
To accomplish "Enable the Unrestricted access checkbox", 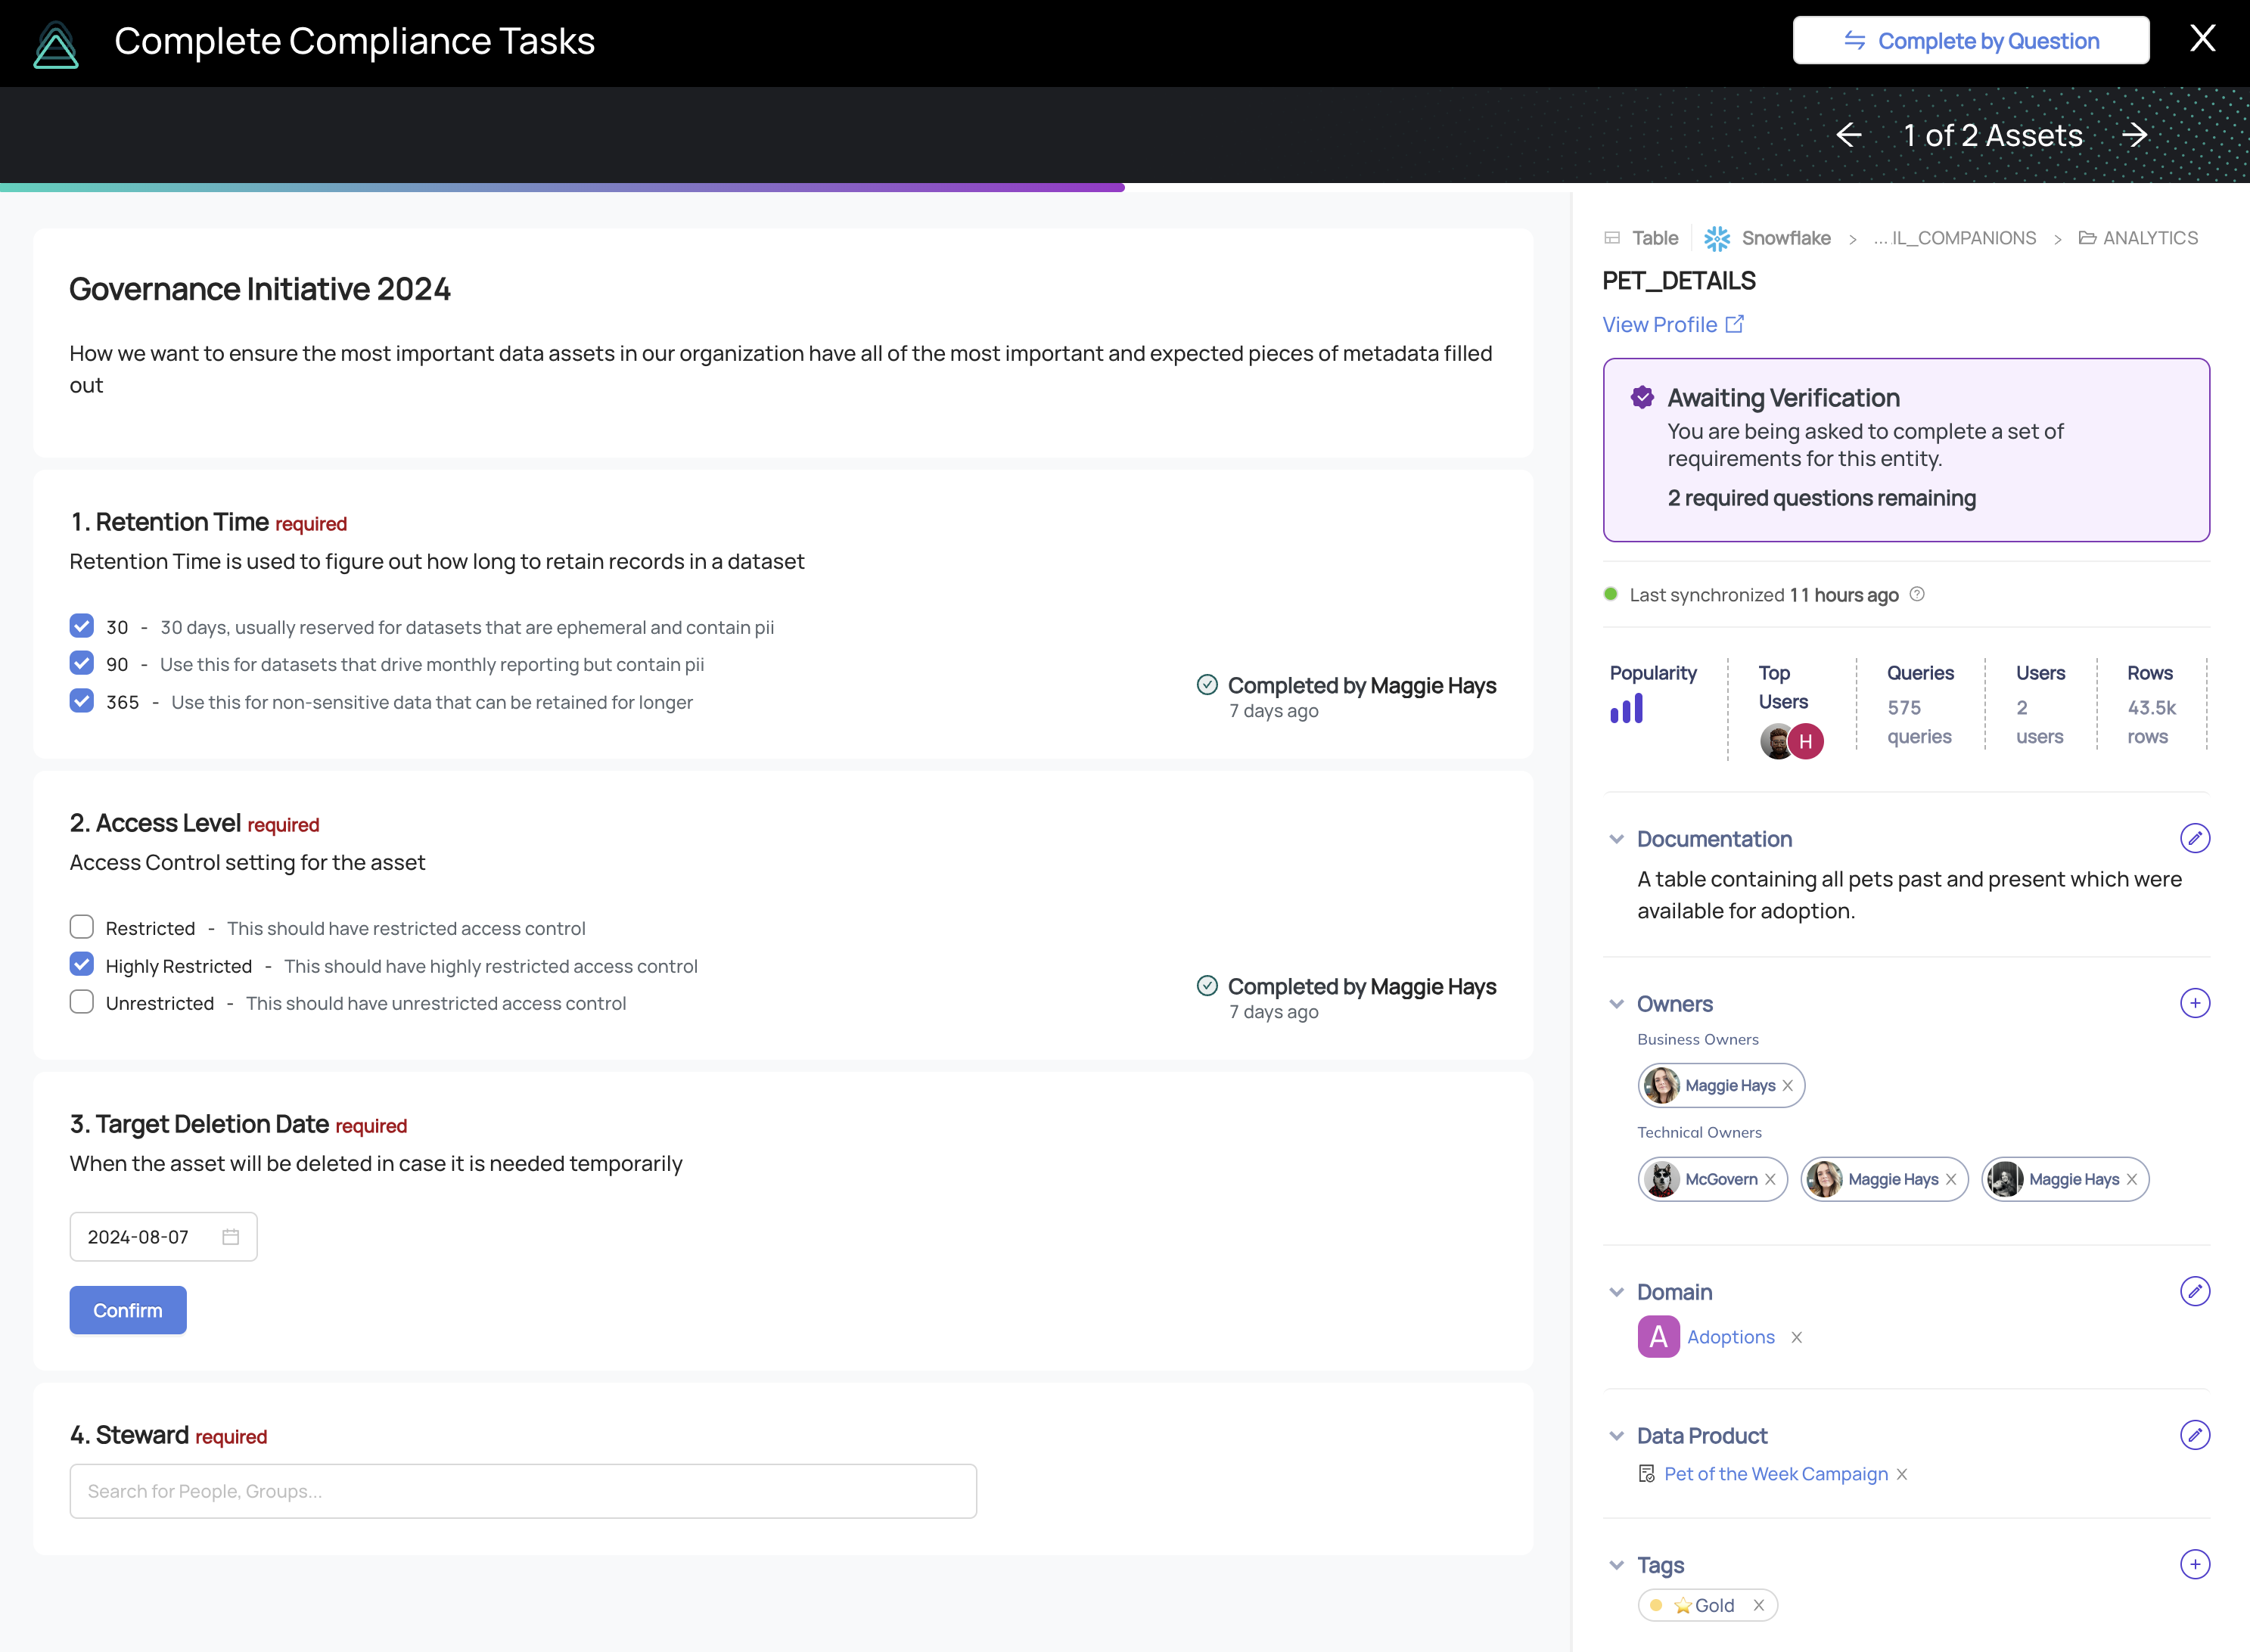I will 82,1002.
